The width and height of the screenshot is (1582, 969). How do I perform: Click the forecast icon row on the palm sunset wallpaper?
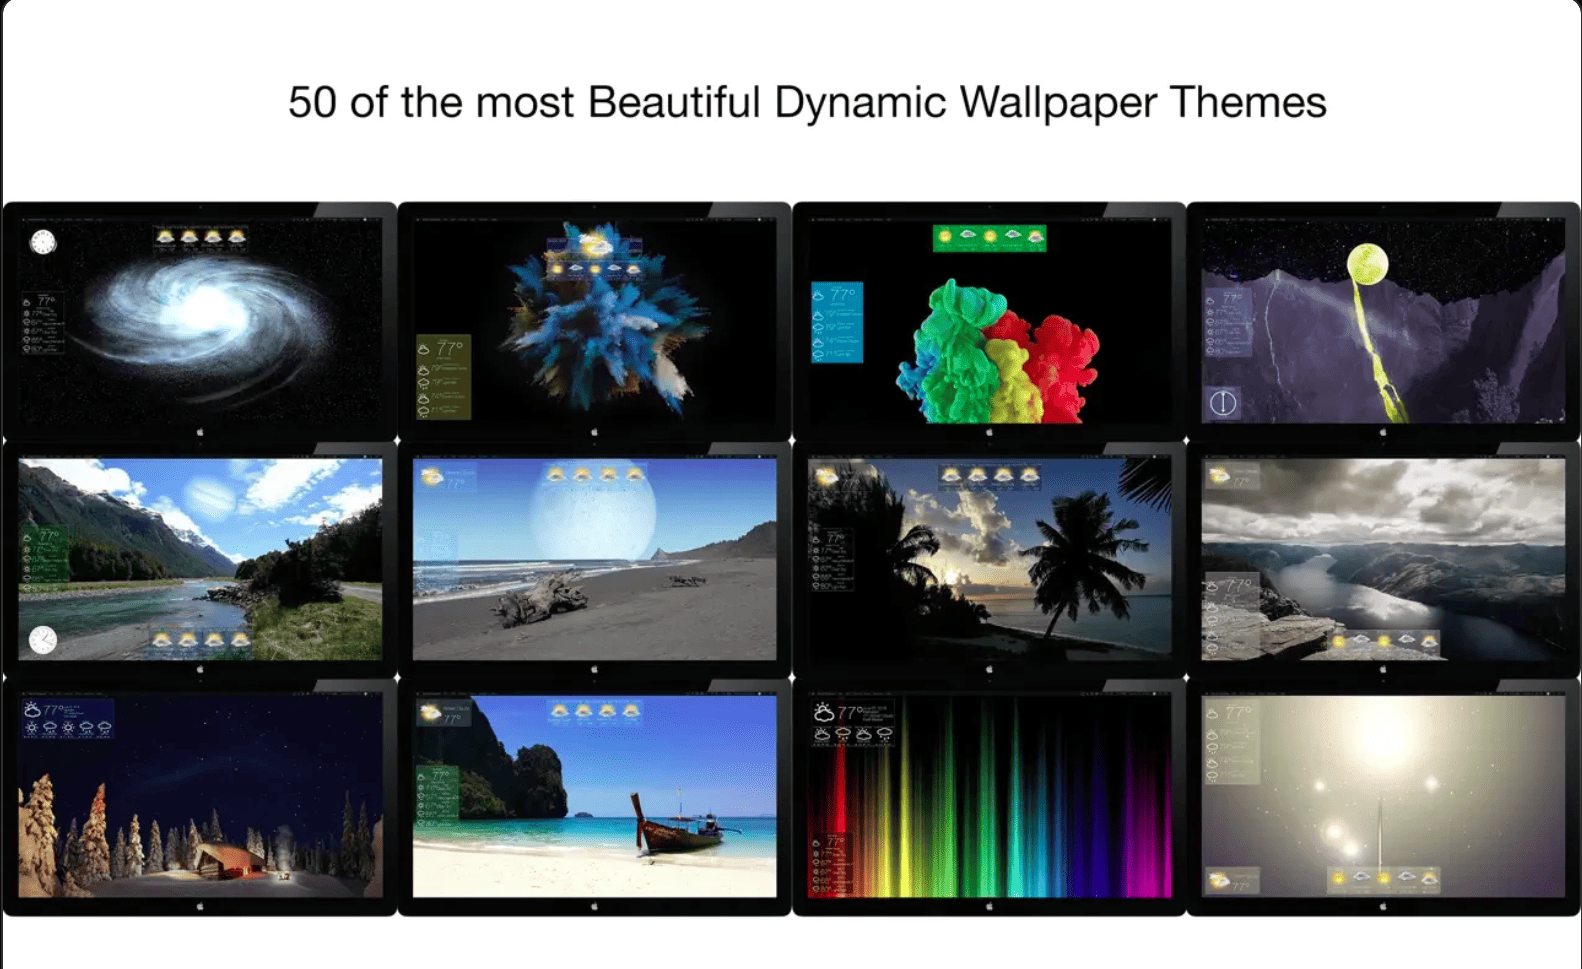point(990,476)
